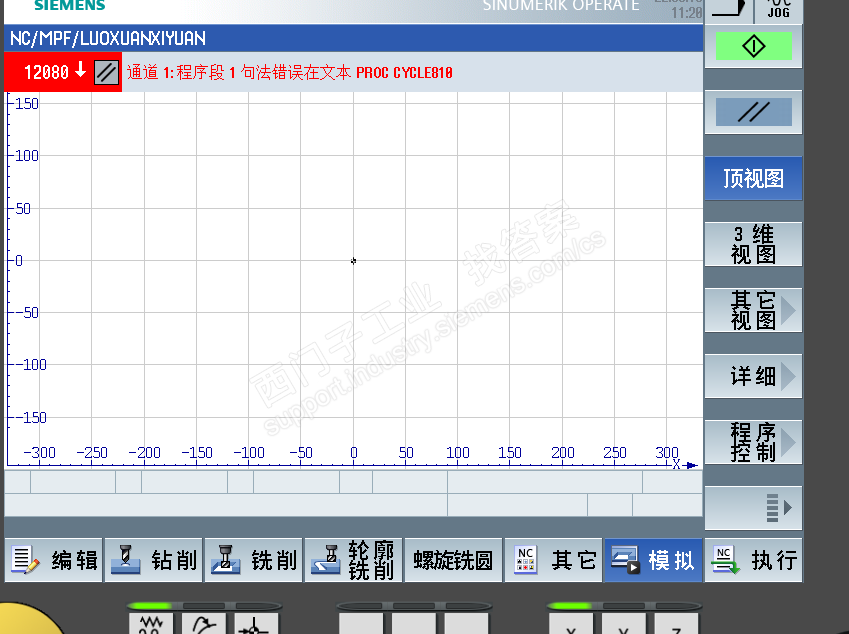This screenshot has width=849, height=634.
Task: Click the drill bit icon on 钻削
Action: coord(125,560)
